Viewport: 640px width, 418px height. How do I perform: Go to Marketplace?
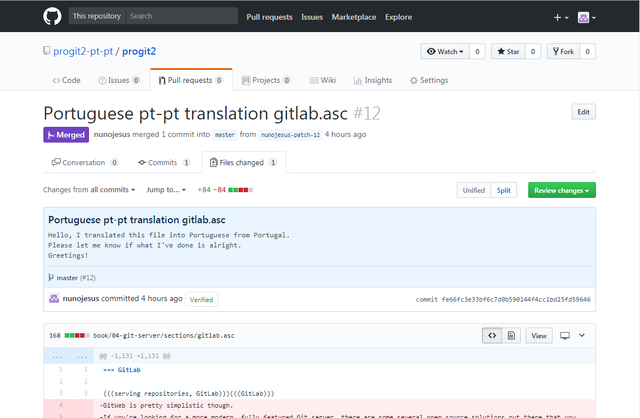coord(354,17)
